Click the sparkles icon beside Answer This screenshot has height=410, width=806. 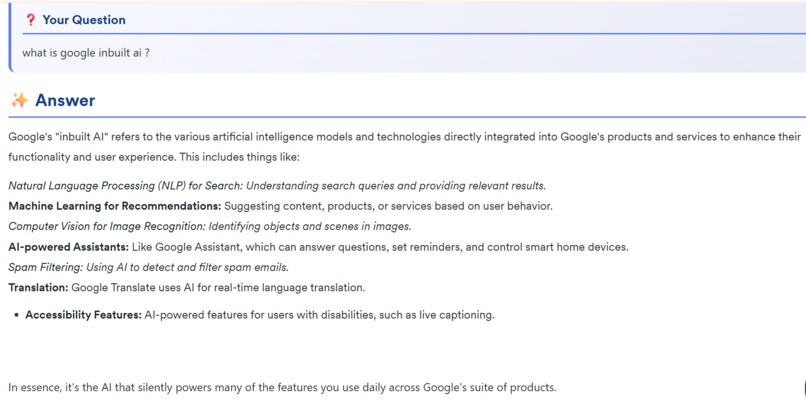20,100
